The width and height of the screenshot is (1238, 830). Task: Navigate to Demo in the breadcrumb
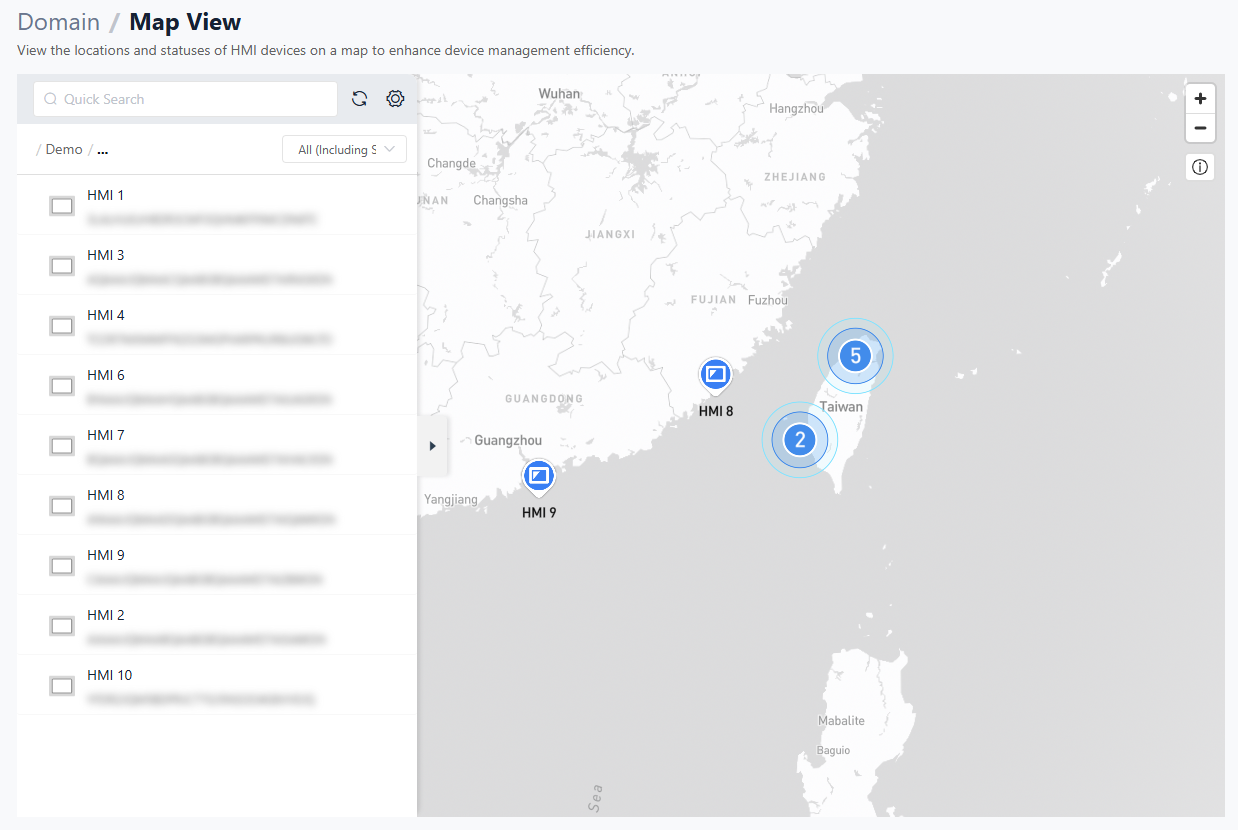(x=64, y=150)
